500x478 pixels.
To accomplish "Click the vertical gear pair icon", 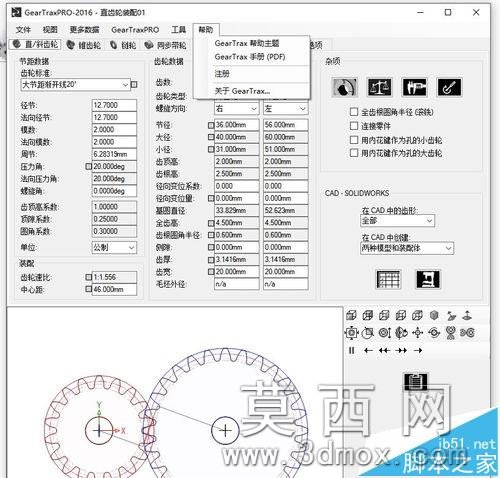I will (451, 333).
